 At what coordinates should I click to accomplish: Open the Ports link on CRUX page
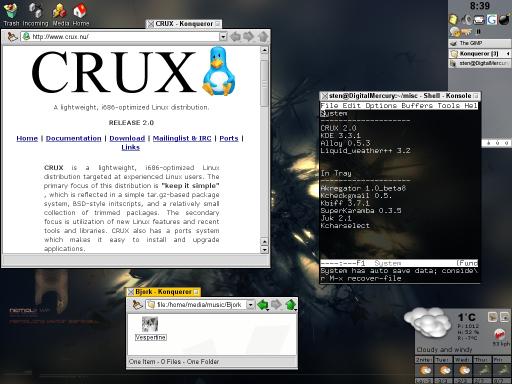pos(229,138)
